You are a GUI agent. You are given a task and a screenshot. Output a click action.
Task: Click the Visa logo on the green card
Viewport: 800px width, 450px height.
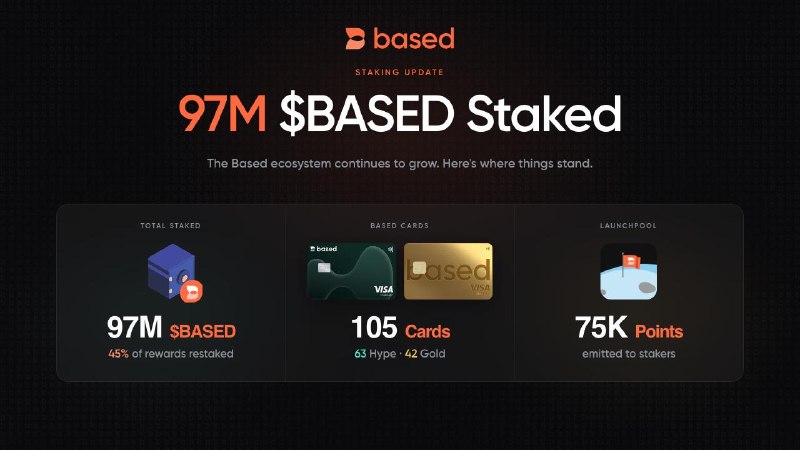383,289
